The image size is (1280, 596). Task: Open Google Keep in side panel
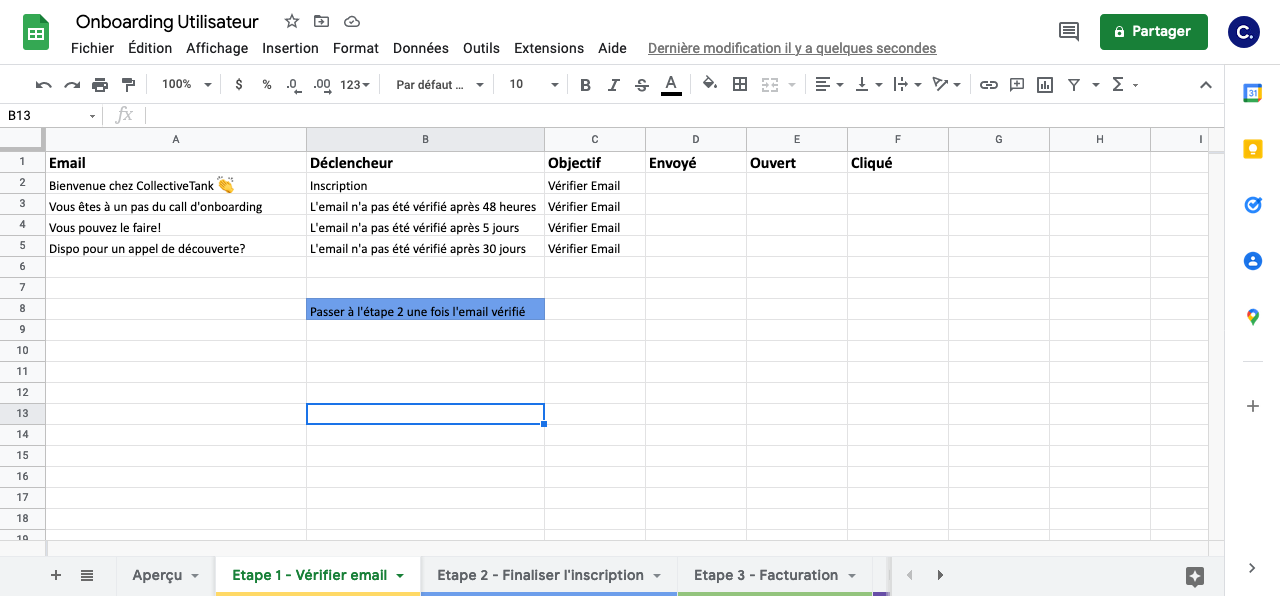[1252, 150]
